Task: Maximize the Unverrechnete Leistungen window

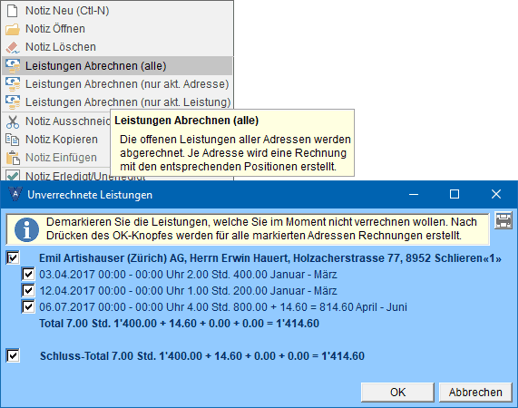Action: pyautogui.click(x=454, y=194)
